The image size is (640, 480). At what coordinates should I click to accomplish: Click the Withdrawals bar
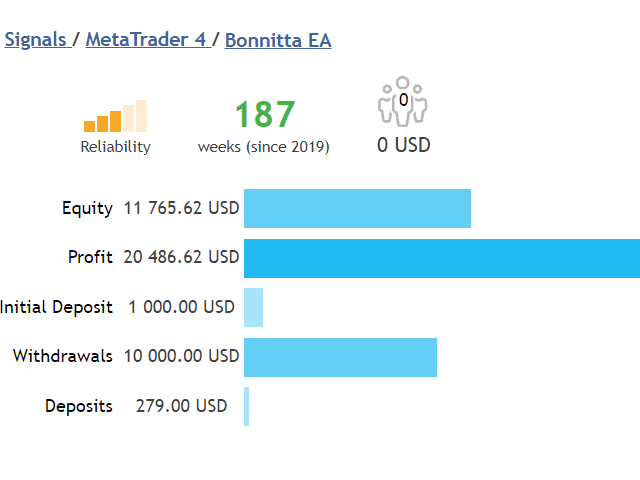coord(340,357)
